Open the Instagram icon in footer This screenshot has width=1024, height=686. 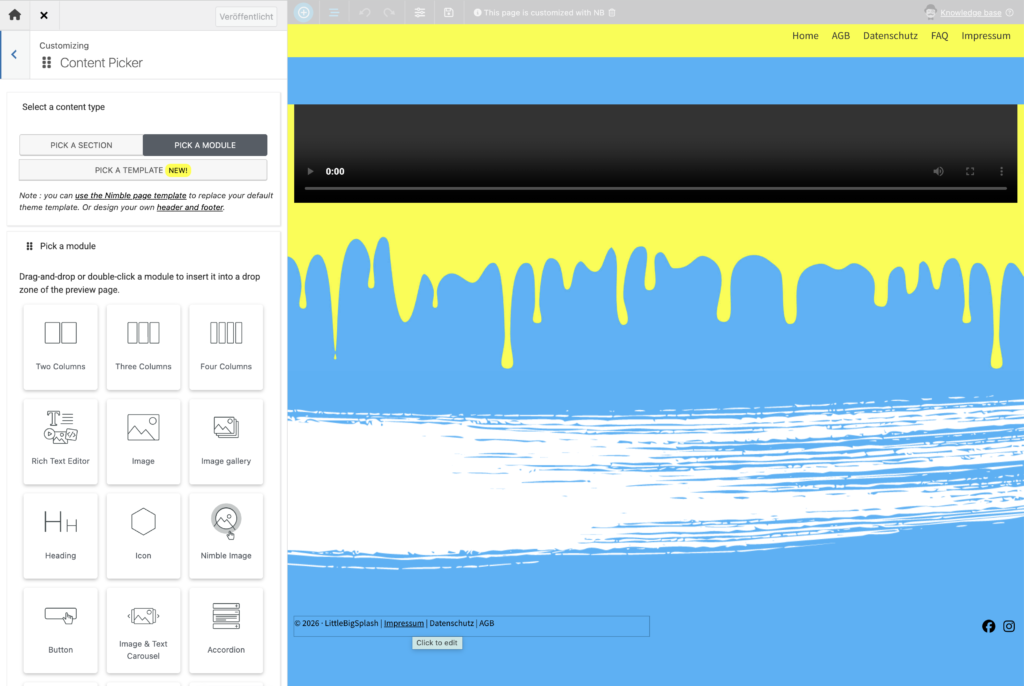click(1009, 626)
